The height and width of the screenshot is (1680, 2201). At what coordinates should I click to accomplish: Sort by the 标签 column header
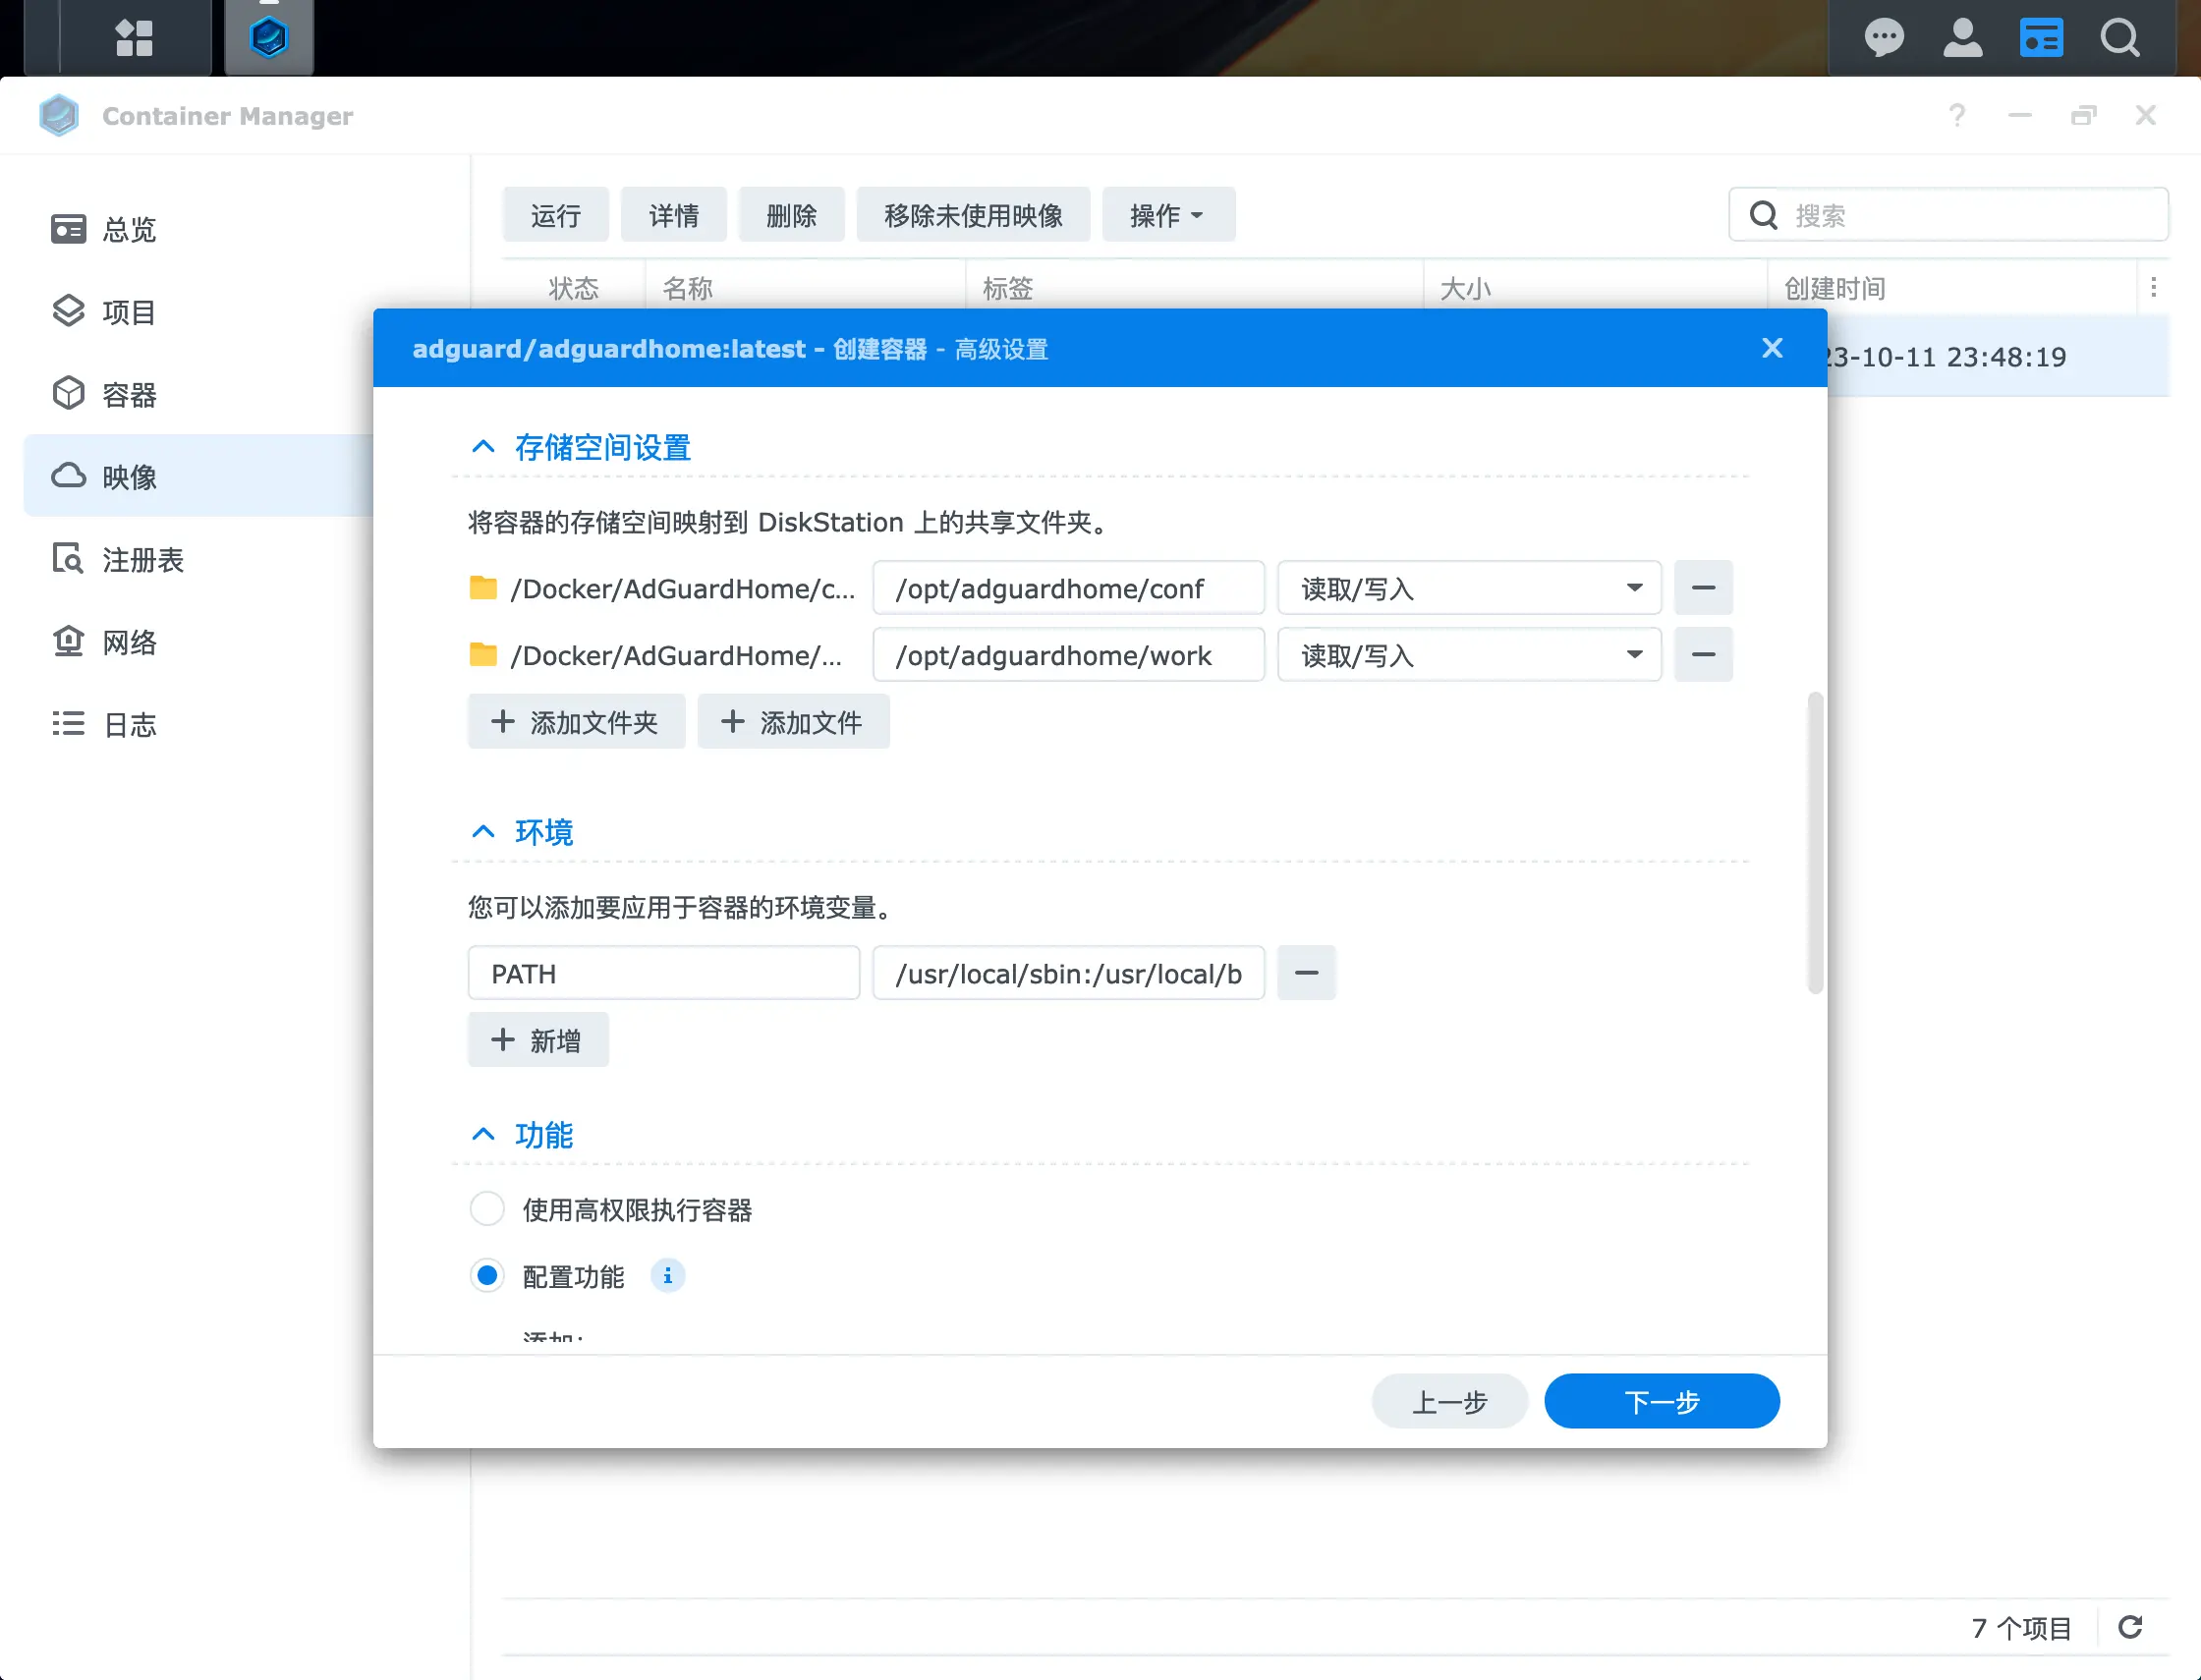click(x=1194, y=288)
